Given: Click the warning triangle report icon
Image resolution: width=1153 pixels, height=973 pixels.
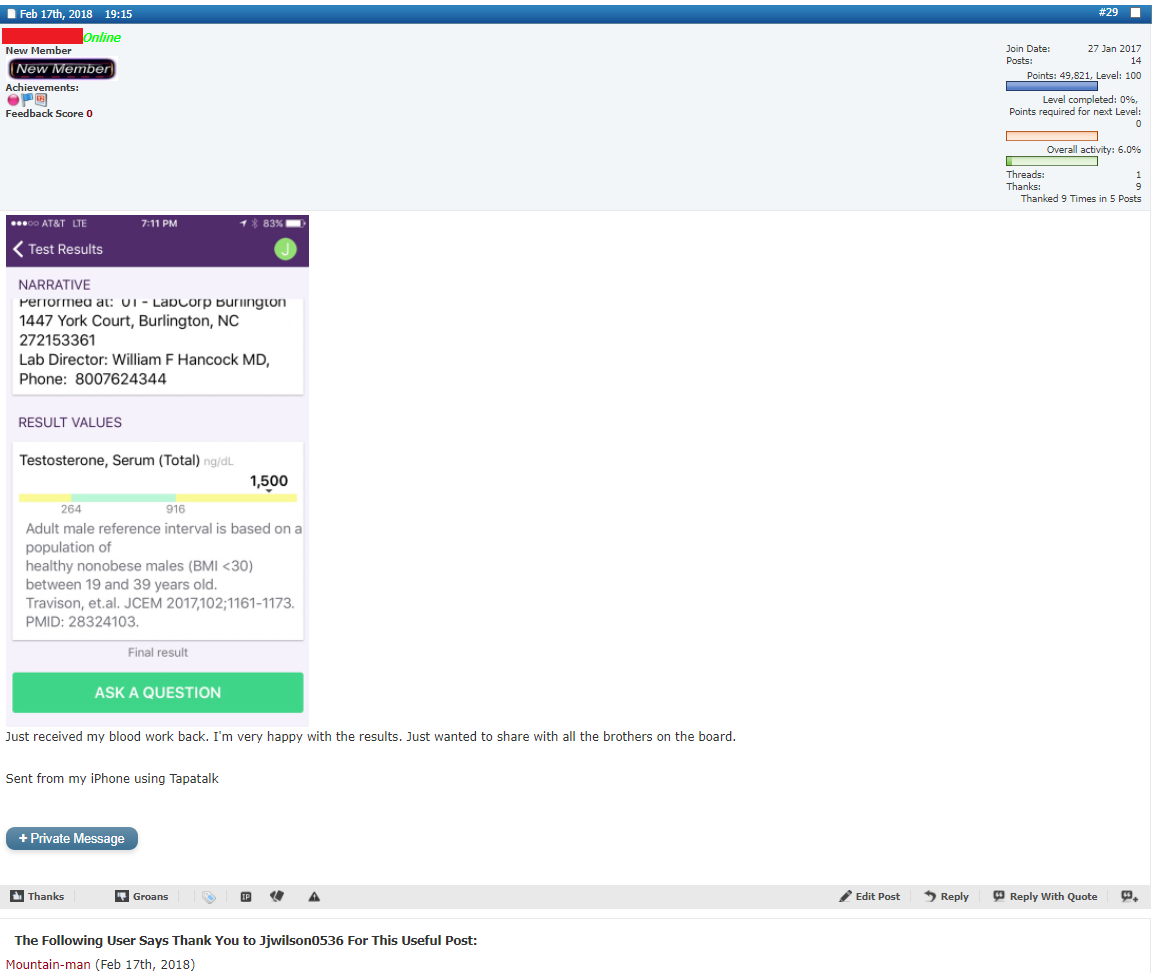Looking at the screenshot, I should pyautogui.click(x=314, y=897).
